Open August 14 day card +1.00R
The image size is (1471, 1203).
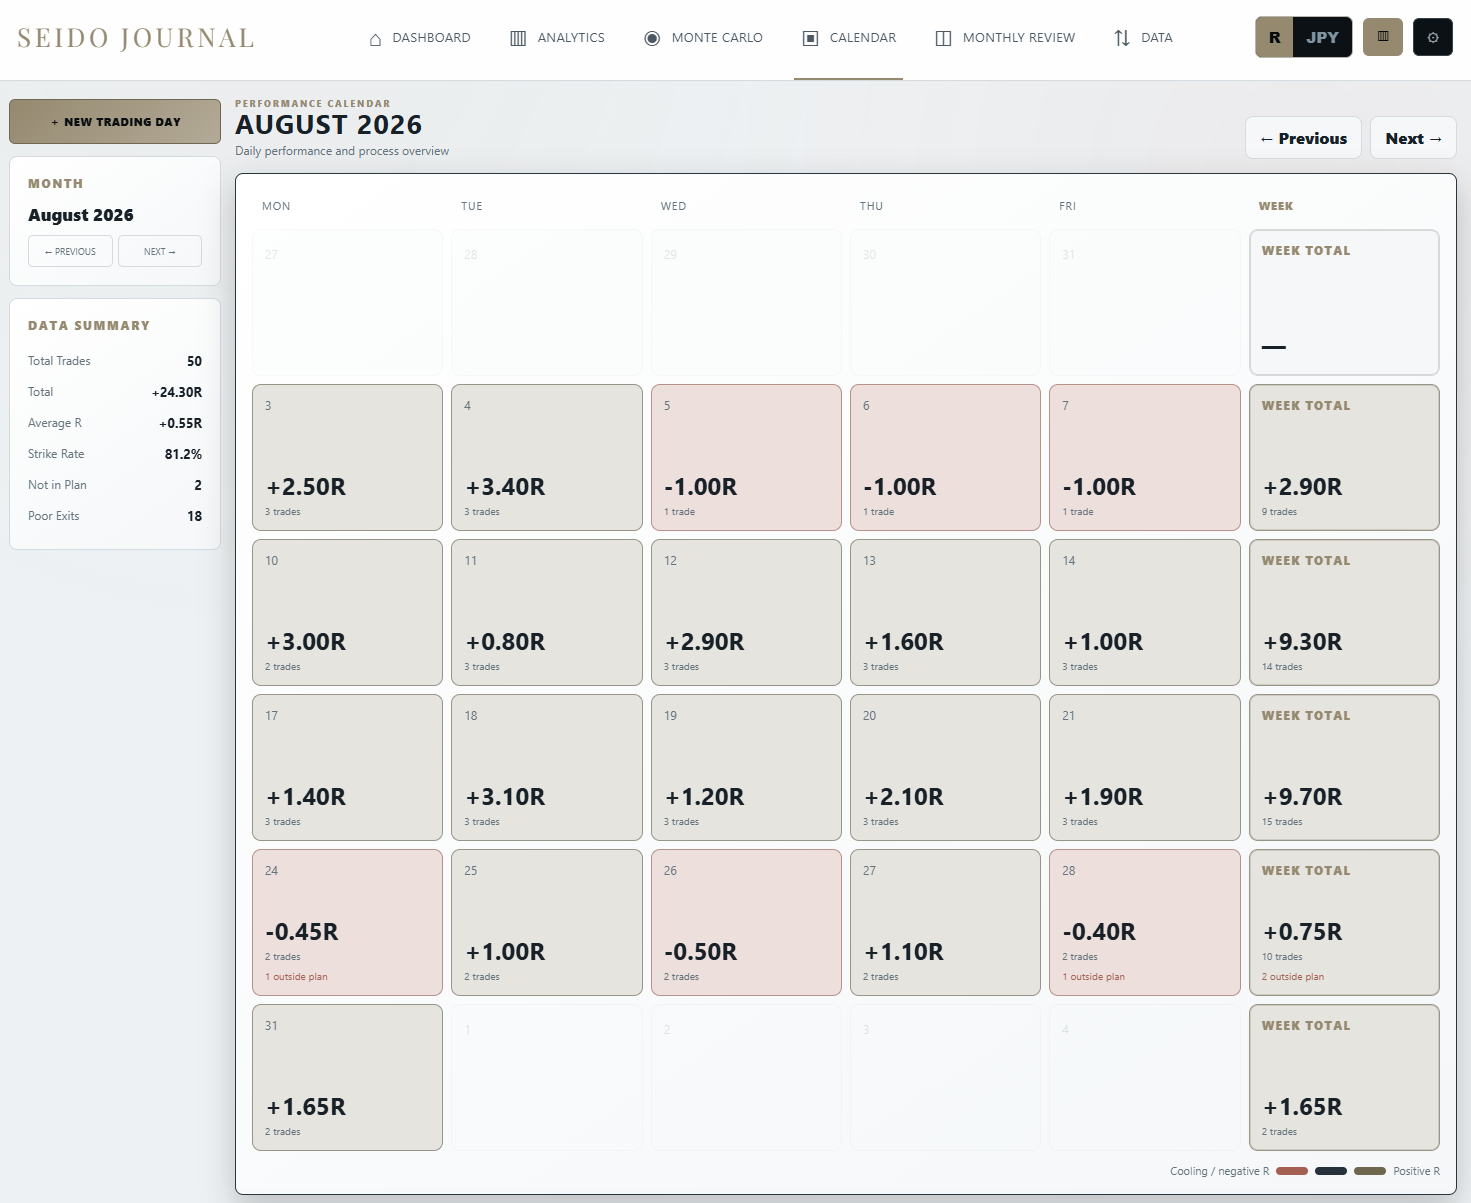[x=1145, y=612]
